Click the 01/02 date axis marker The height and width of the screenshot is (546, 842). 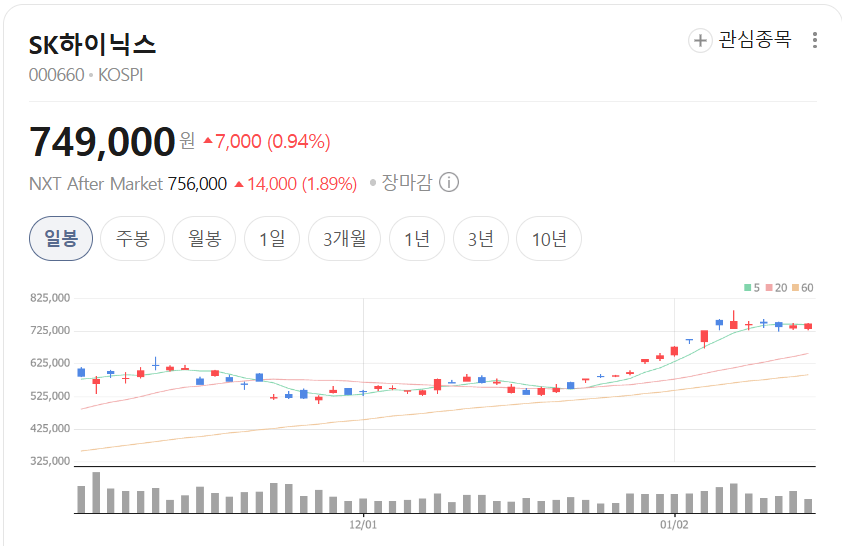click(674, 525)
